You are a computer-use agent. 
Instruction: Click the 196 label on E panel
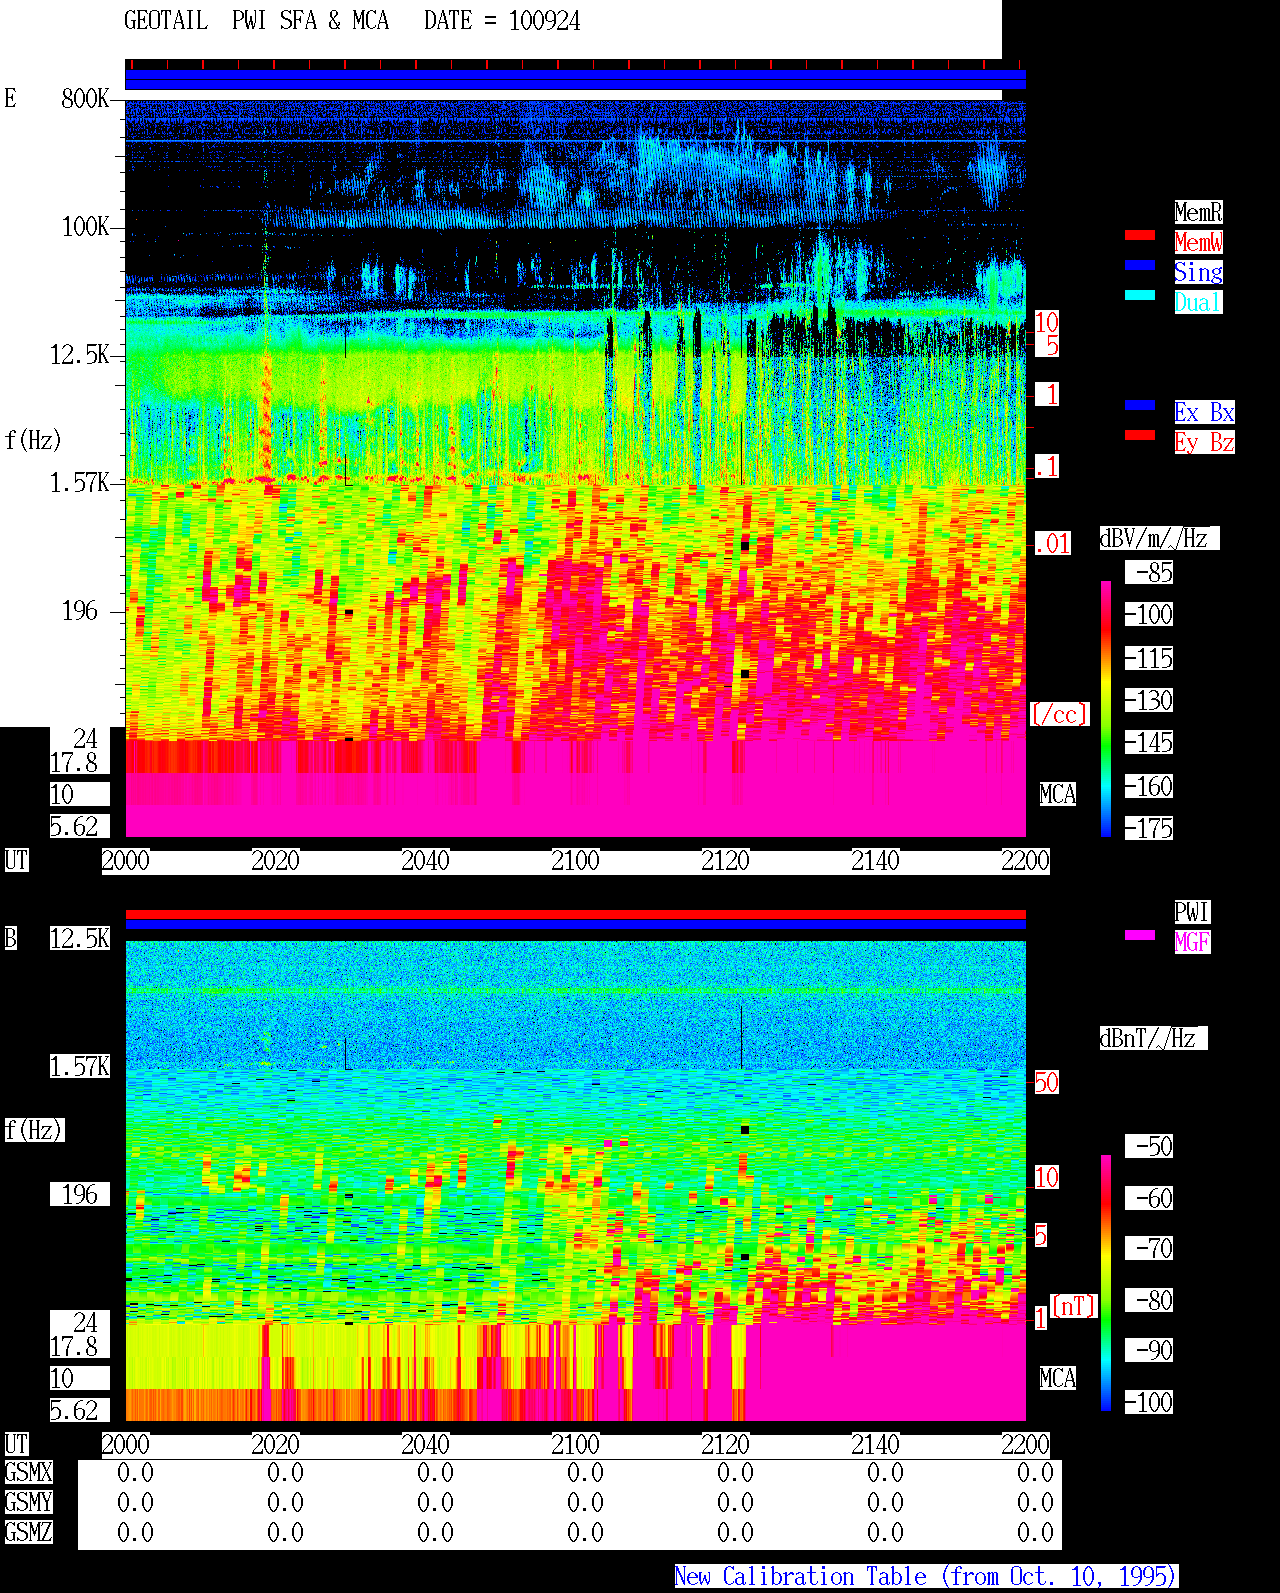pos(80,610)
